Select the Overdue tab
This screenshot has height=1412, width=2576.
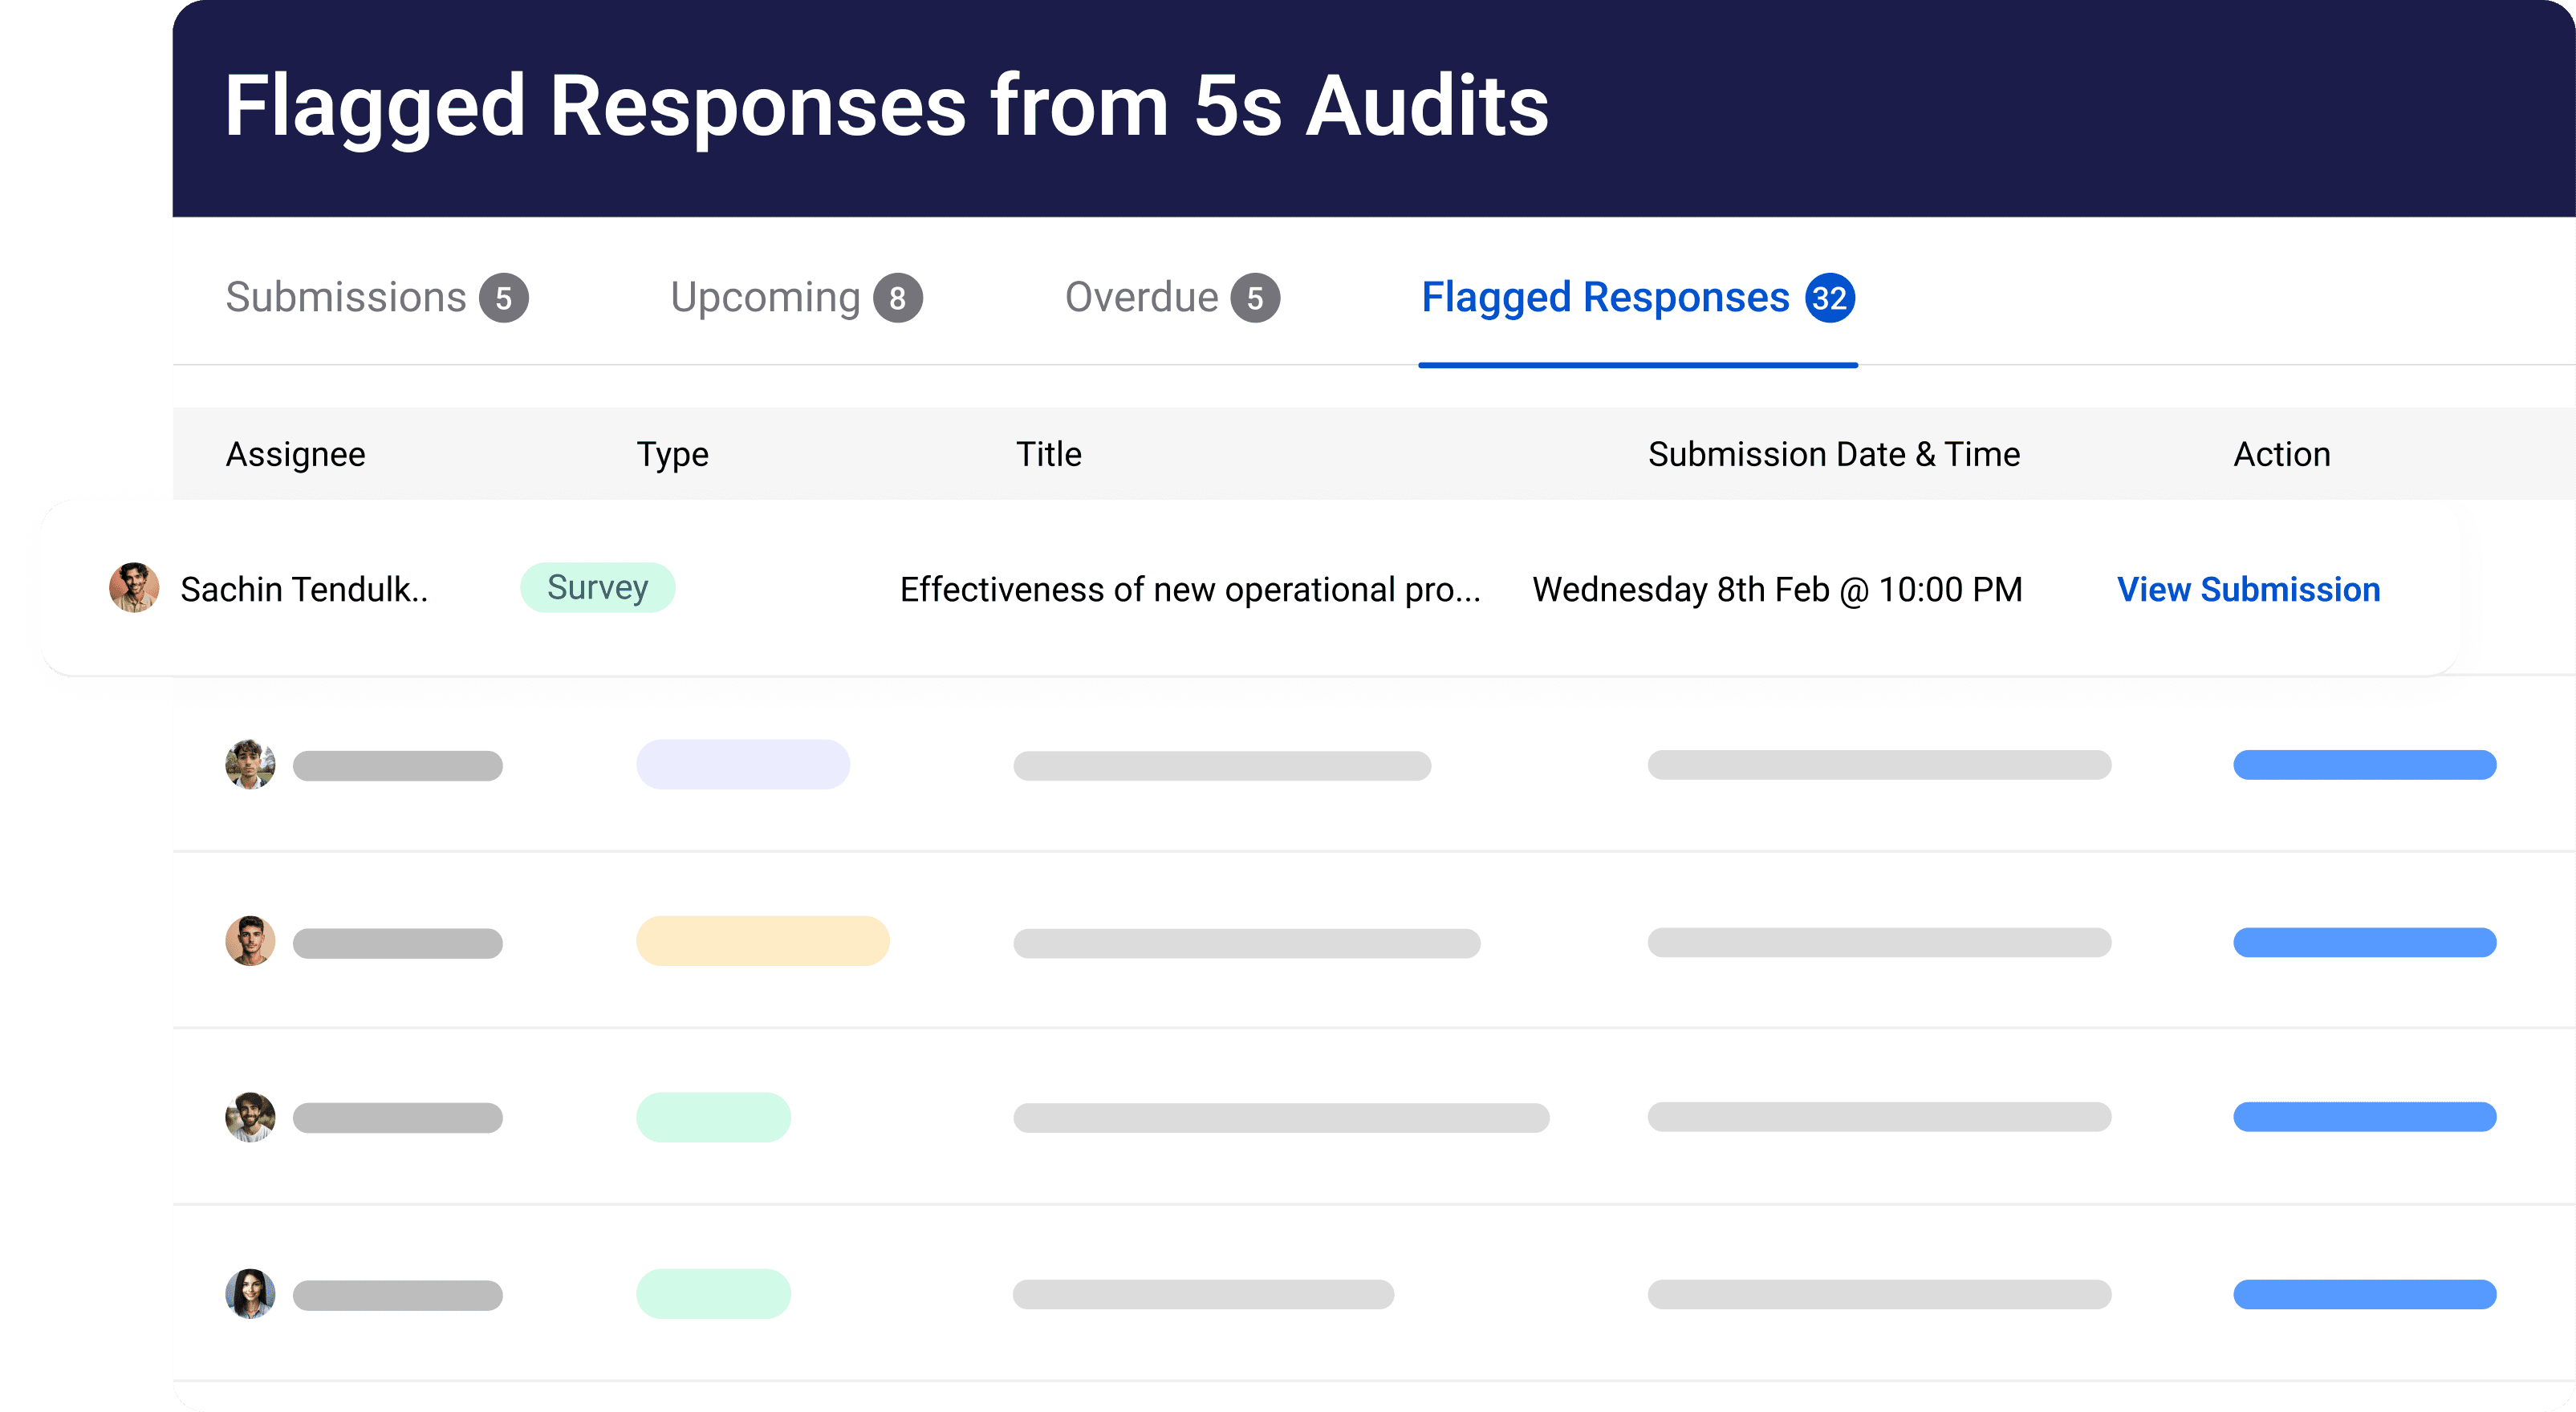(1141, 298)
